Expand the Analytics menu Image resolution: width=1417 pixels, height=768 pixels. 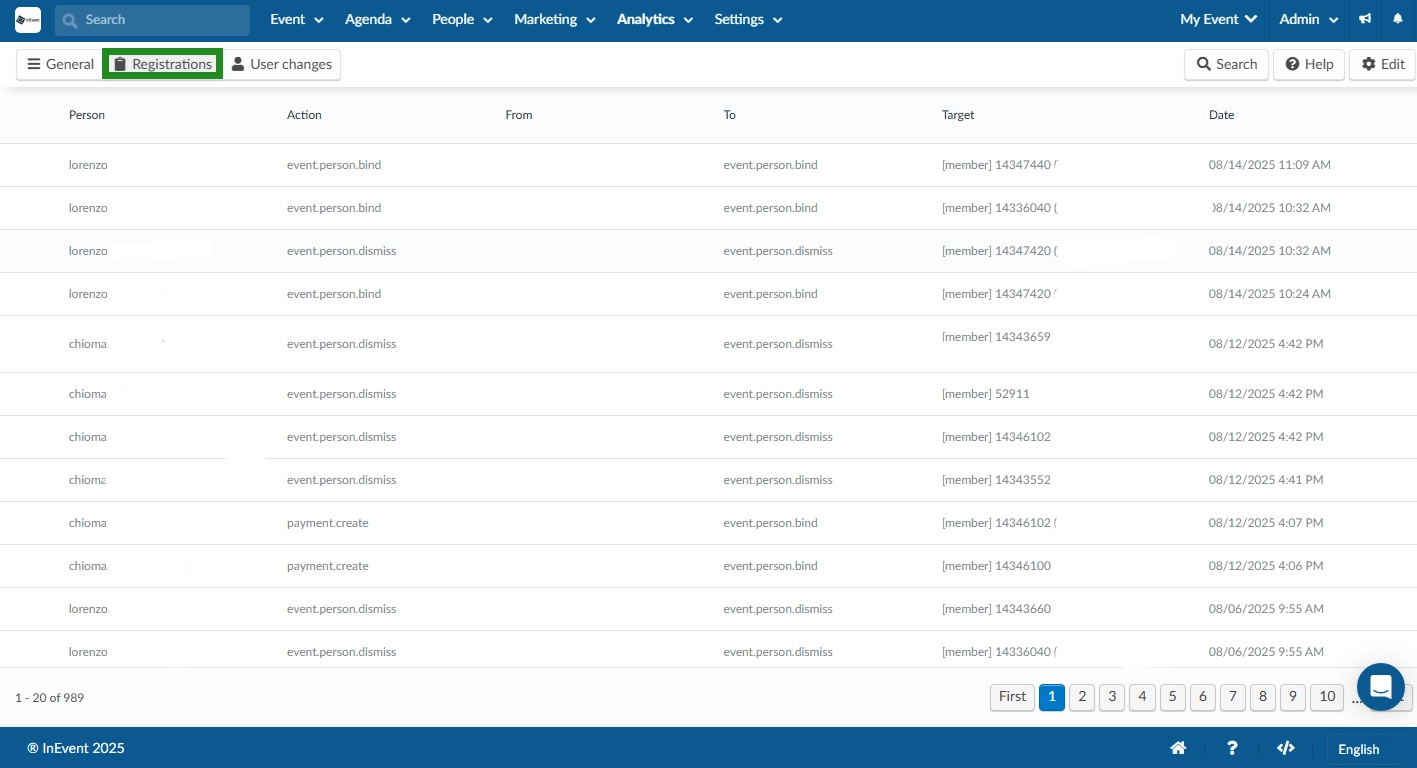point(655,19)
